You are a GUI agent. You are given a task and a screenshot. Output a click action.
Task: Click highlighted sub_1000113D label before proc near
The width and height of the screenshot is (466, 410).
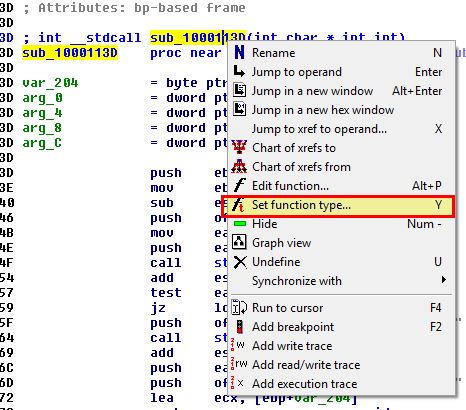[70, 53]
